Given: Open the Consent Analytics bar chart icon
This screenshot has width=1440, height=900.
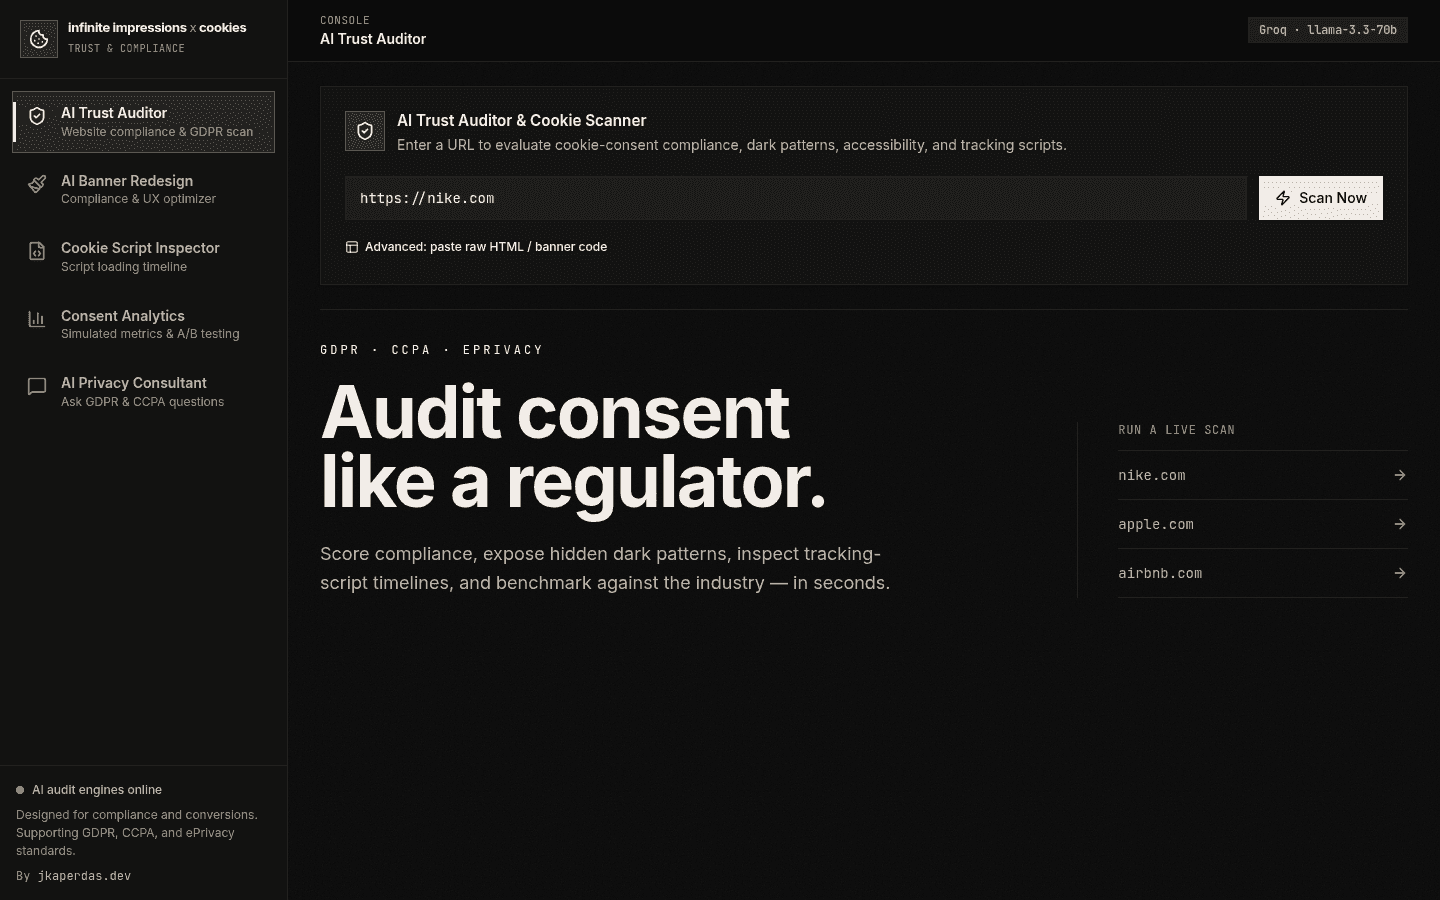Looking at the screenshot, I should coord(37,319).
